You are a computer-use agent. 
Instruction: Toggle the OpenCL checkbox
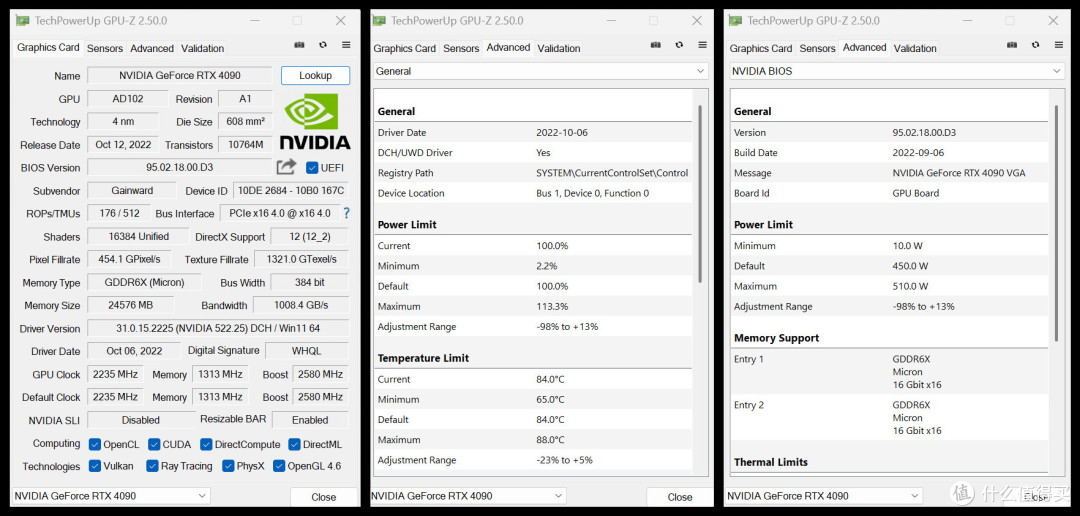click(95, 444)
